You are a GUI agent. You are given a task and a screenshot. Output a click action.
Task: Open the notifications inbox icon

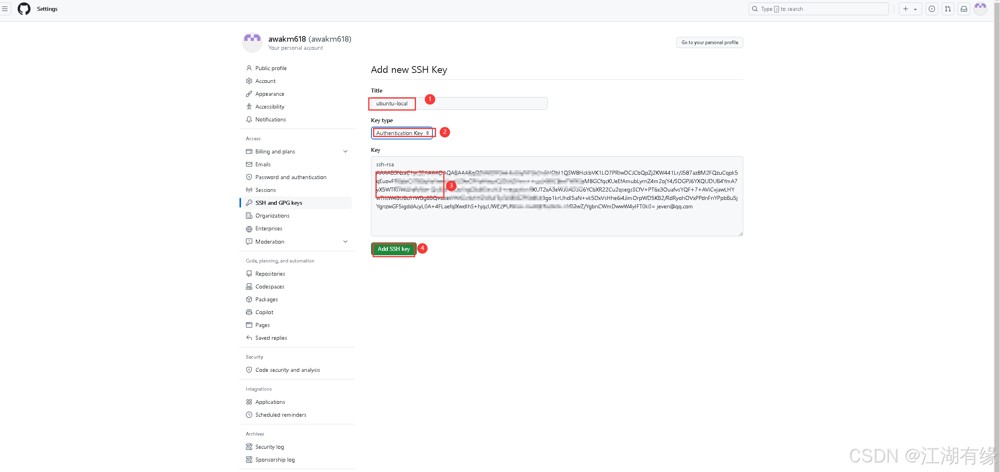(x=964, y=9)
